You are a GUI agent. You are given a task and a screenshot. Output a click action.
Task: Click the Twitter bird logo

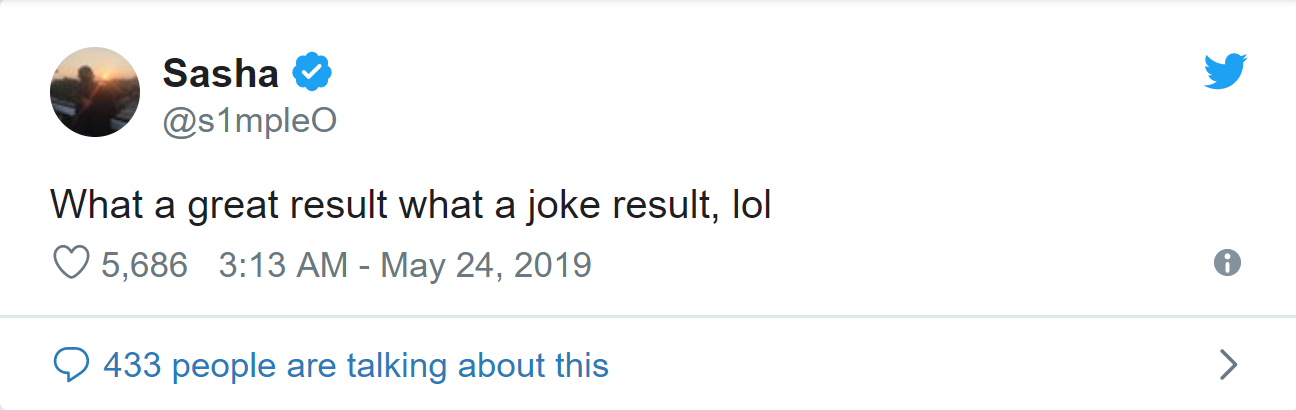pyautogui.click(x=1226, y=72)
